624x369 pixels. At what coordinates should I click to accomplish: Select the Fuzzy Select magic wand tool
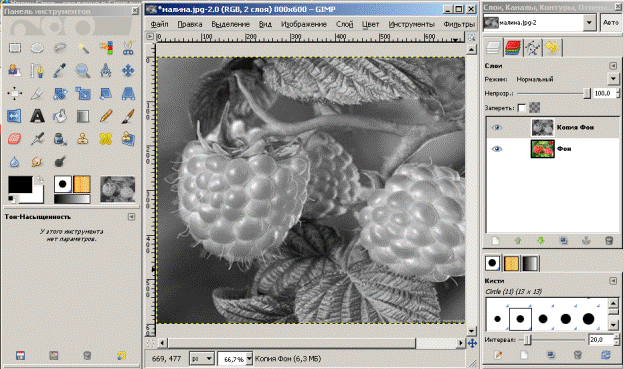[x=83, y=48]
